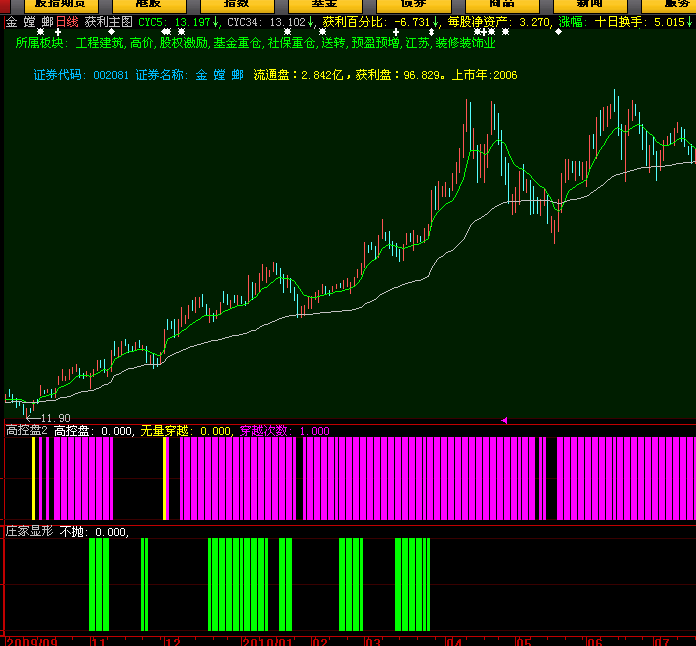
Task: Click the 证券名称: 金螳螂 text
Action: [x=190, y=75]
